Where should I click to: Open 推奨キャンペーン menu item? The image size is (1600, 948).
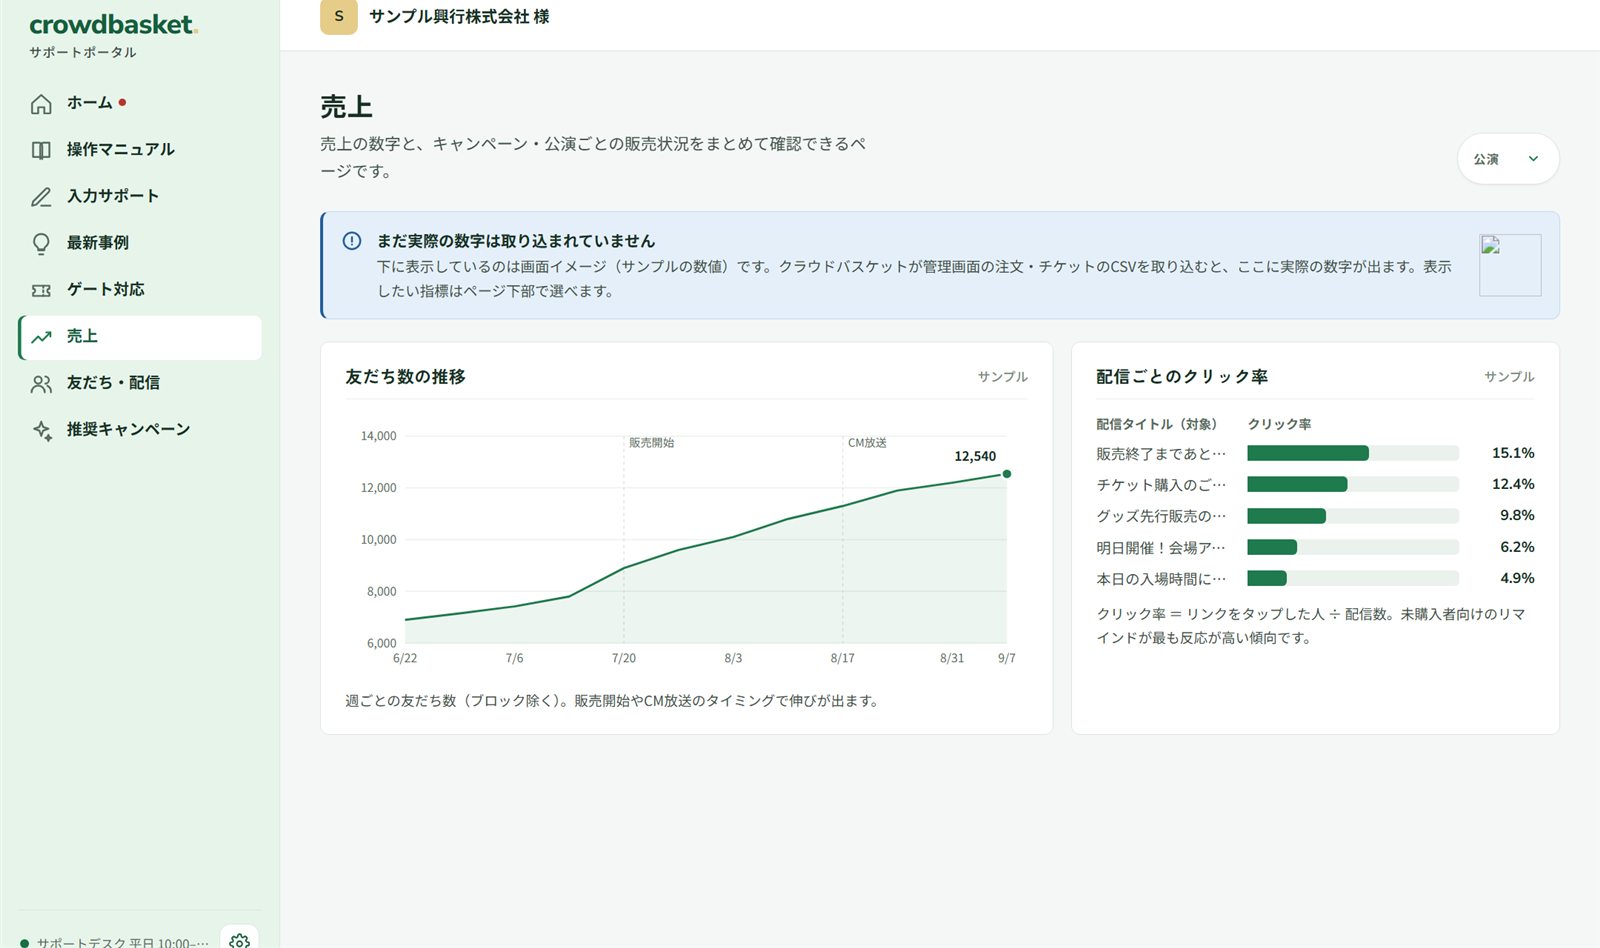(x=140, y=430)
